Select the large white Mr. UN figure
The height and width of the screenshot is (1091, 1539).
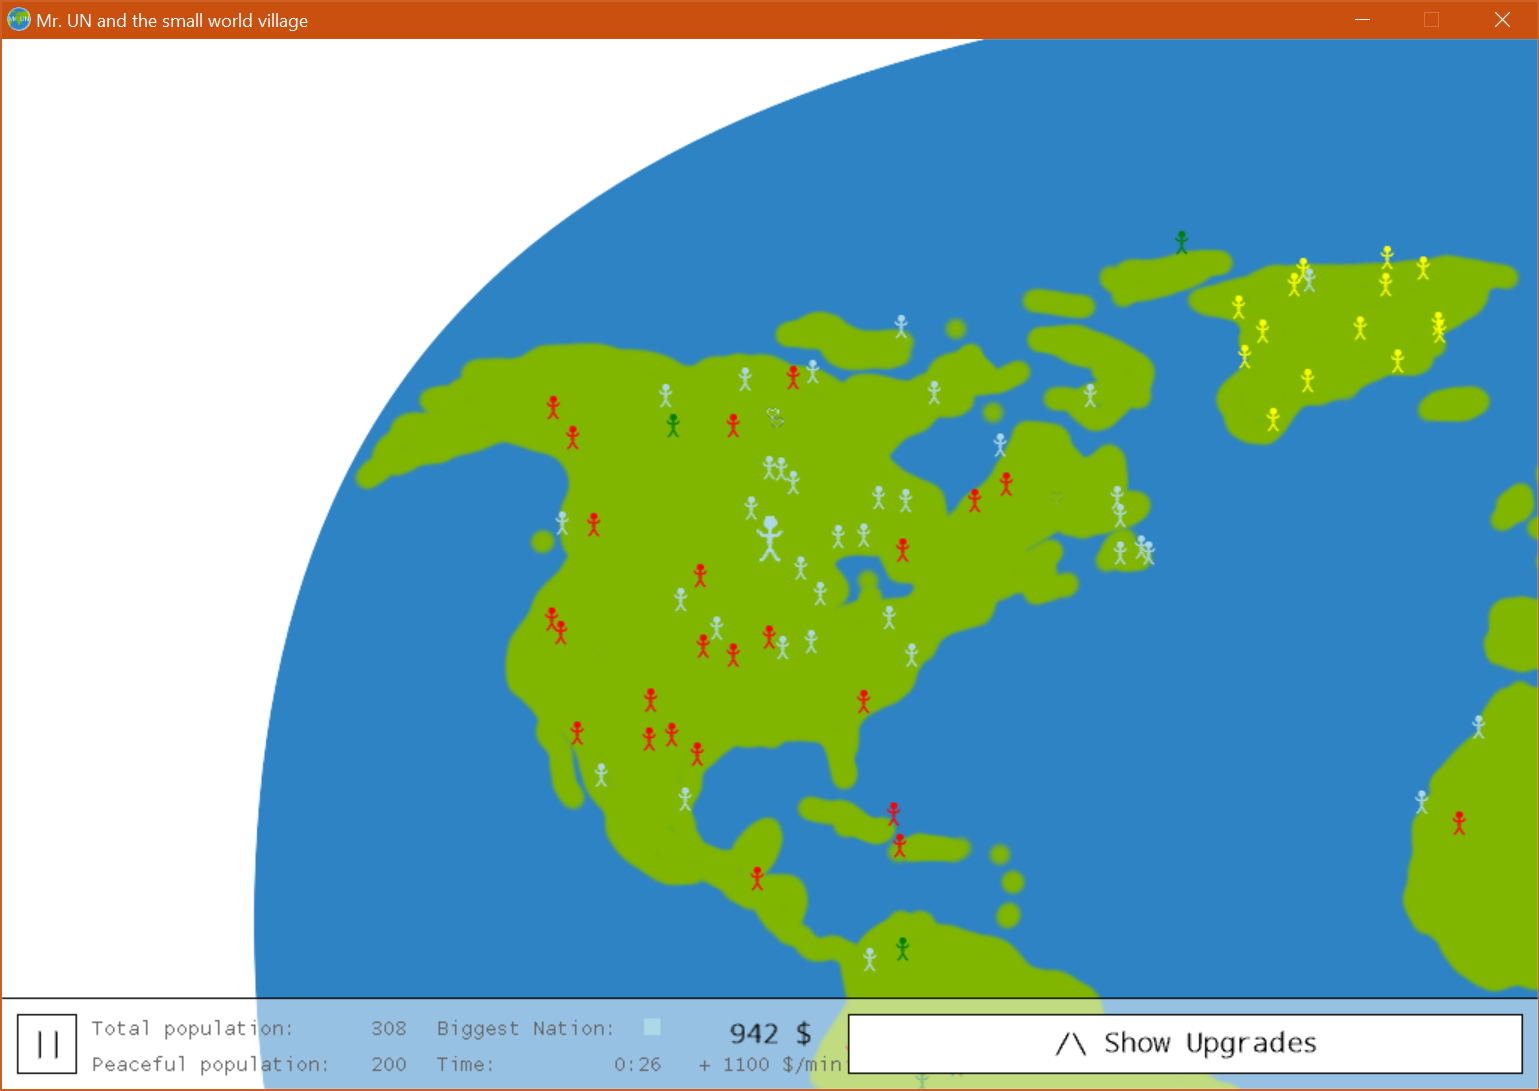point(769,539)
